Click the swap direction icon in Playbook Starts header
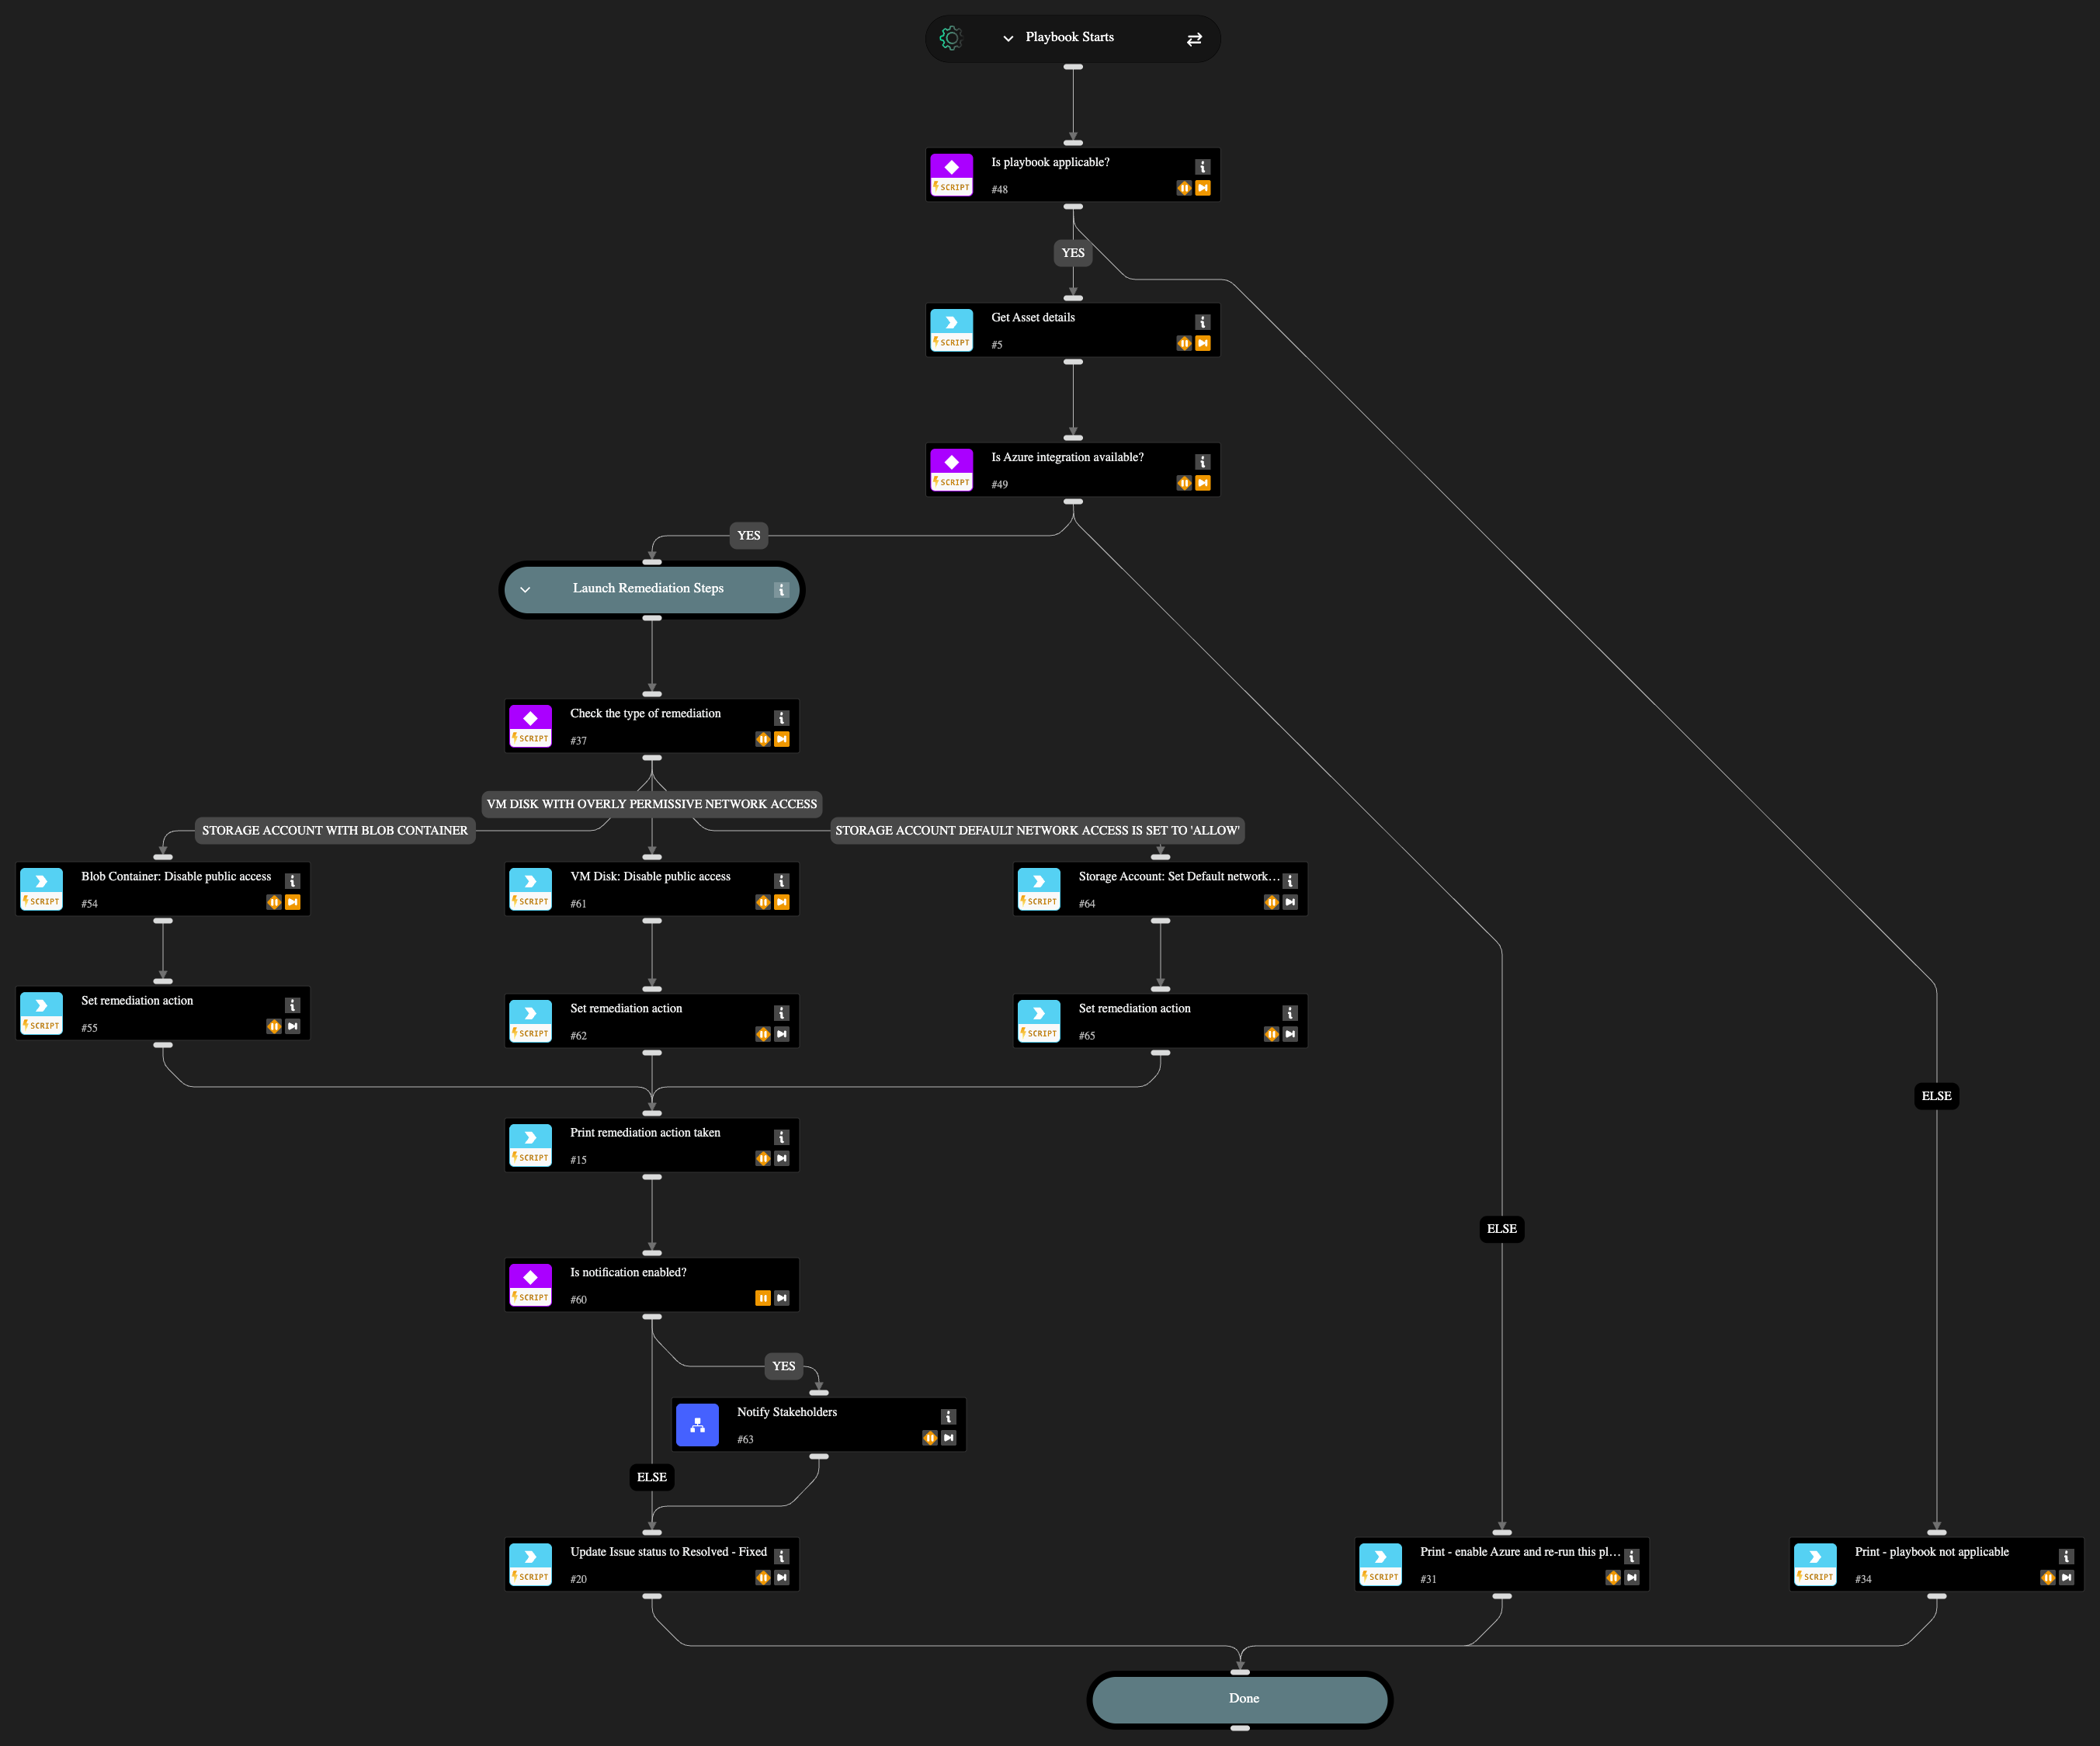This screenshot has width=2100, height=1746. (x=1194, y=38)
